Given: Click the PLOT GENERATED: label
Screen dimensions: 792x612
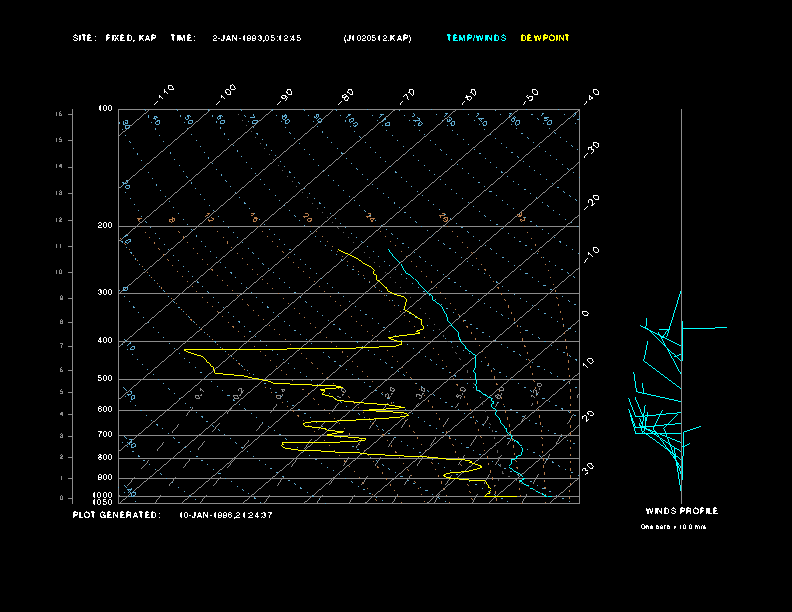Looking at the screenshot, I should coord(117,515).
